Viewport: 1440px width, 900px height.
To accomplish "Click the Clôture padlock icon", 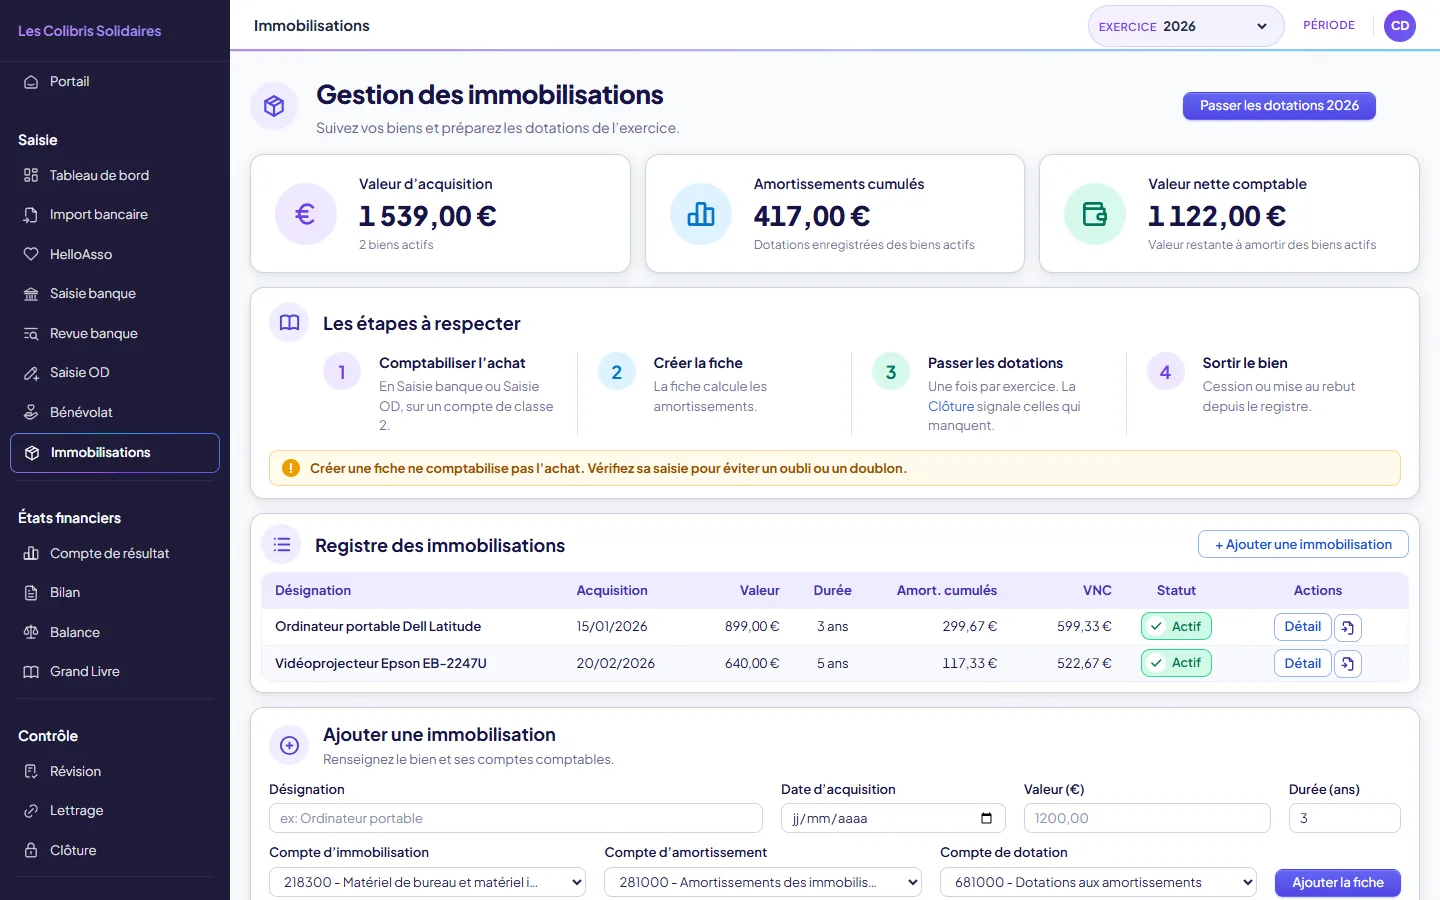I will point(31,851).
